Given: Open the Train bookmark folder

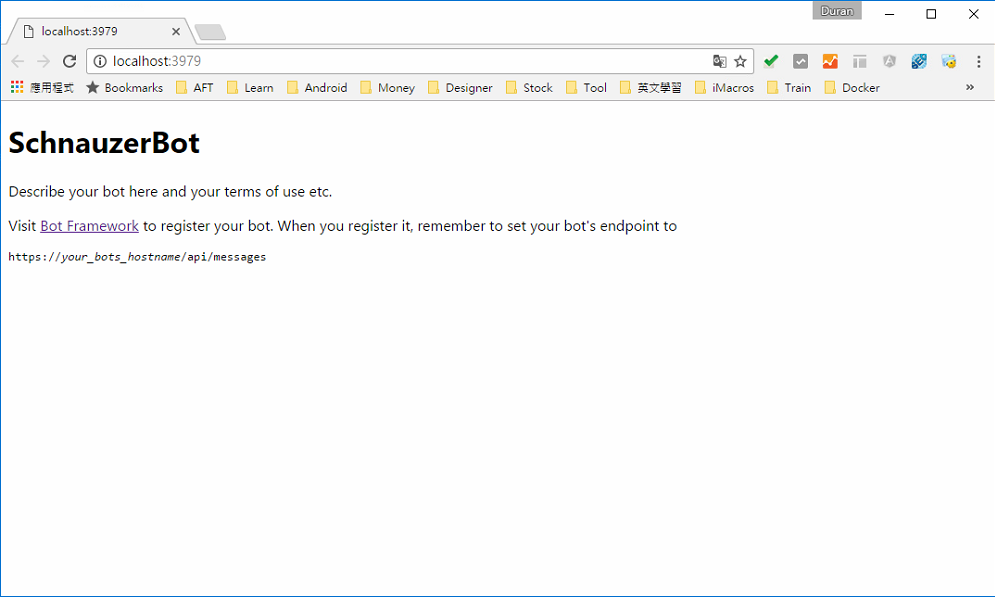Looking at the screenshot, I should click(789, 88).
